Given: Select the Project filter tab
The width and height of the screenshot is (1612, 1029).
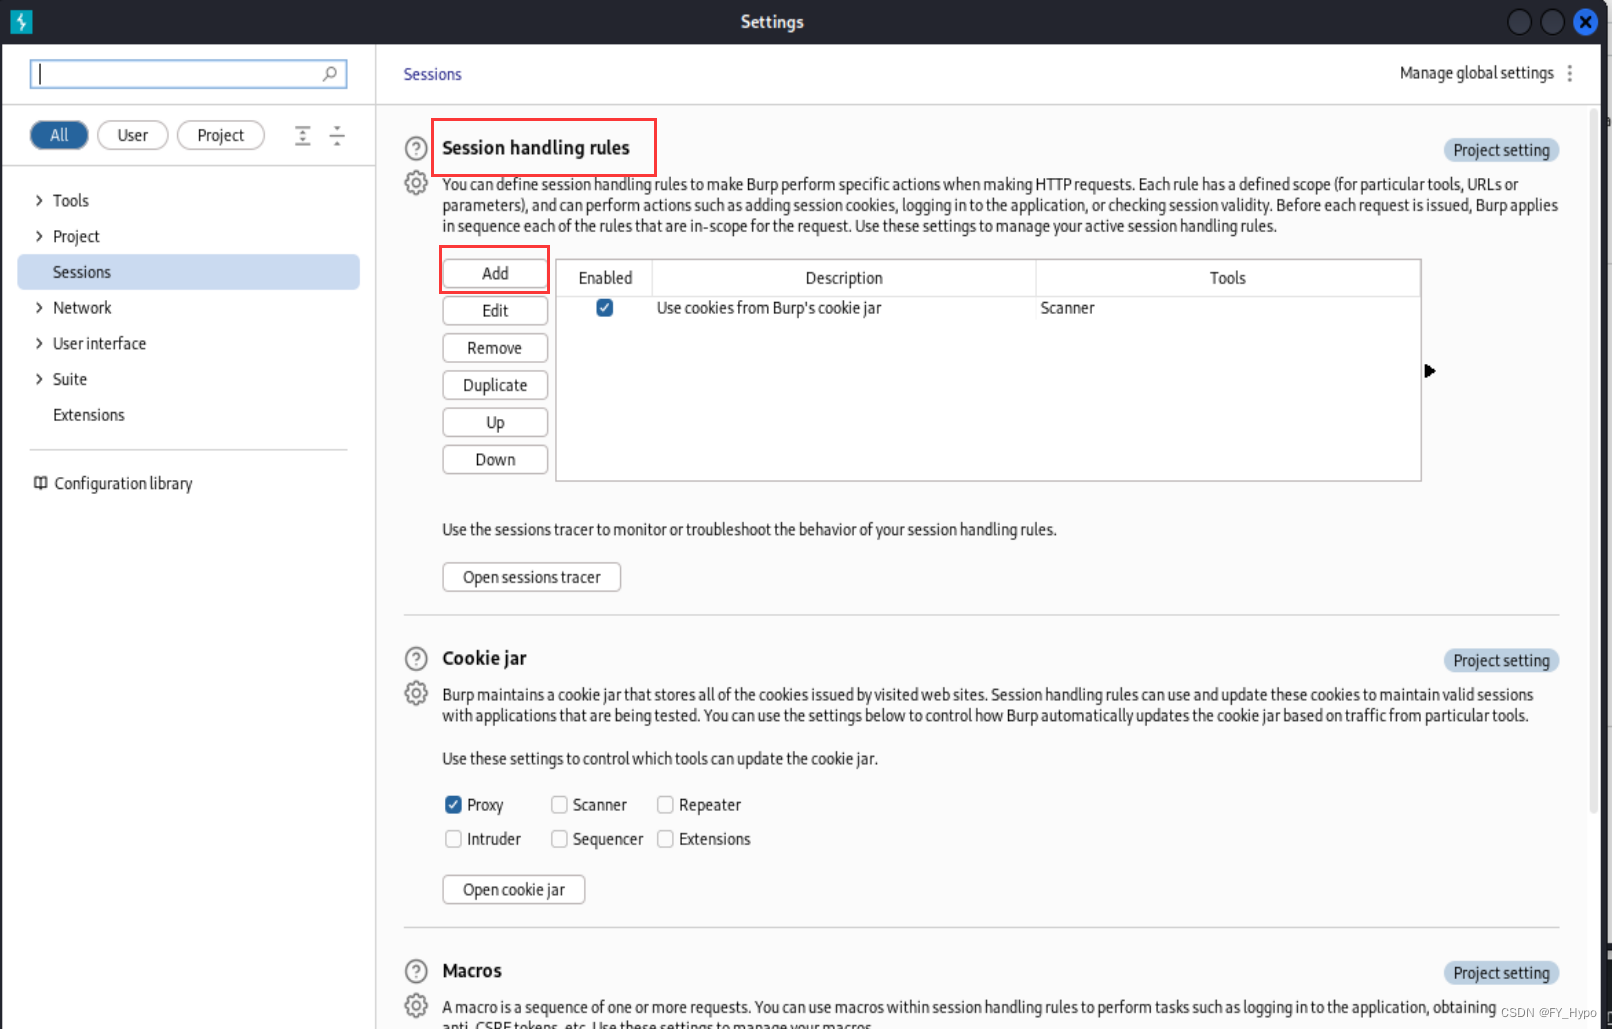Looking at the screenshot, I should pos(221,135).
